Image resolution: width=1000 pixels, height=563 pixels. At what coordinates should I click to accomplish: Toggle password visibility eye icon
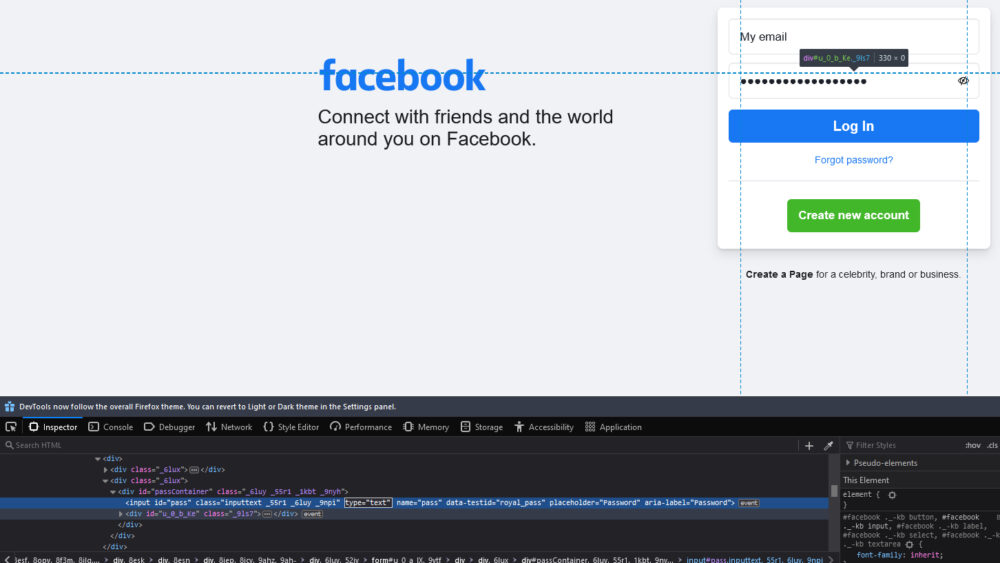963,81
